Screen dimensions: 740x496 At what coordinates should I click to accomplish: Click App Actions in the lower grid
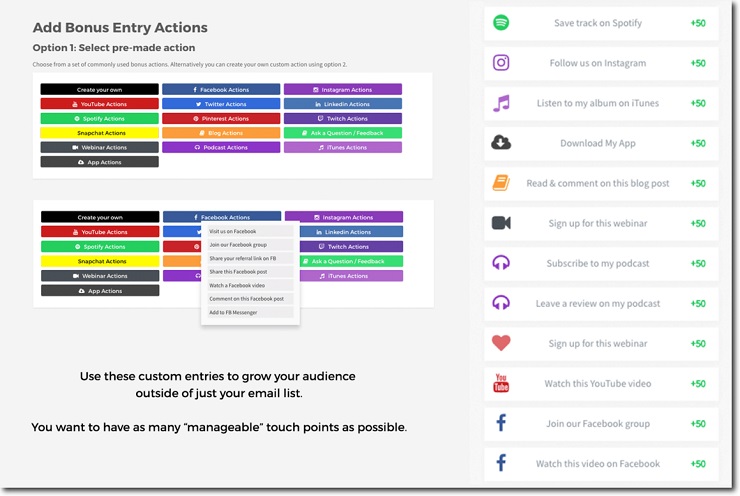tap(100, 291)
